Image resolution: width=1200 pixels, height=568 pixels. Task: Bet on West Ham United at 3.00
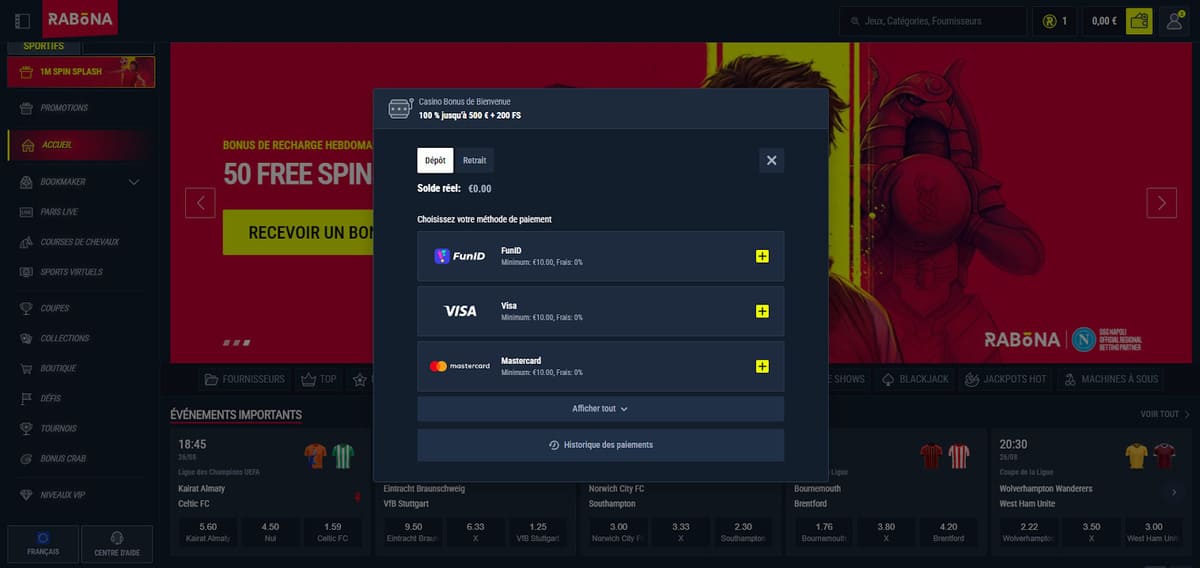[x=1154, y=532]
